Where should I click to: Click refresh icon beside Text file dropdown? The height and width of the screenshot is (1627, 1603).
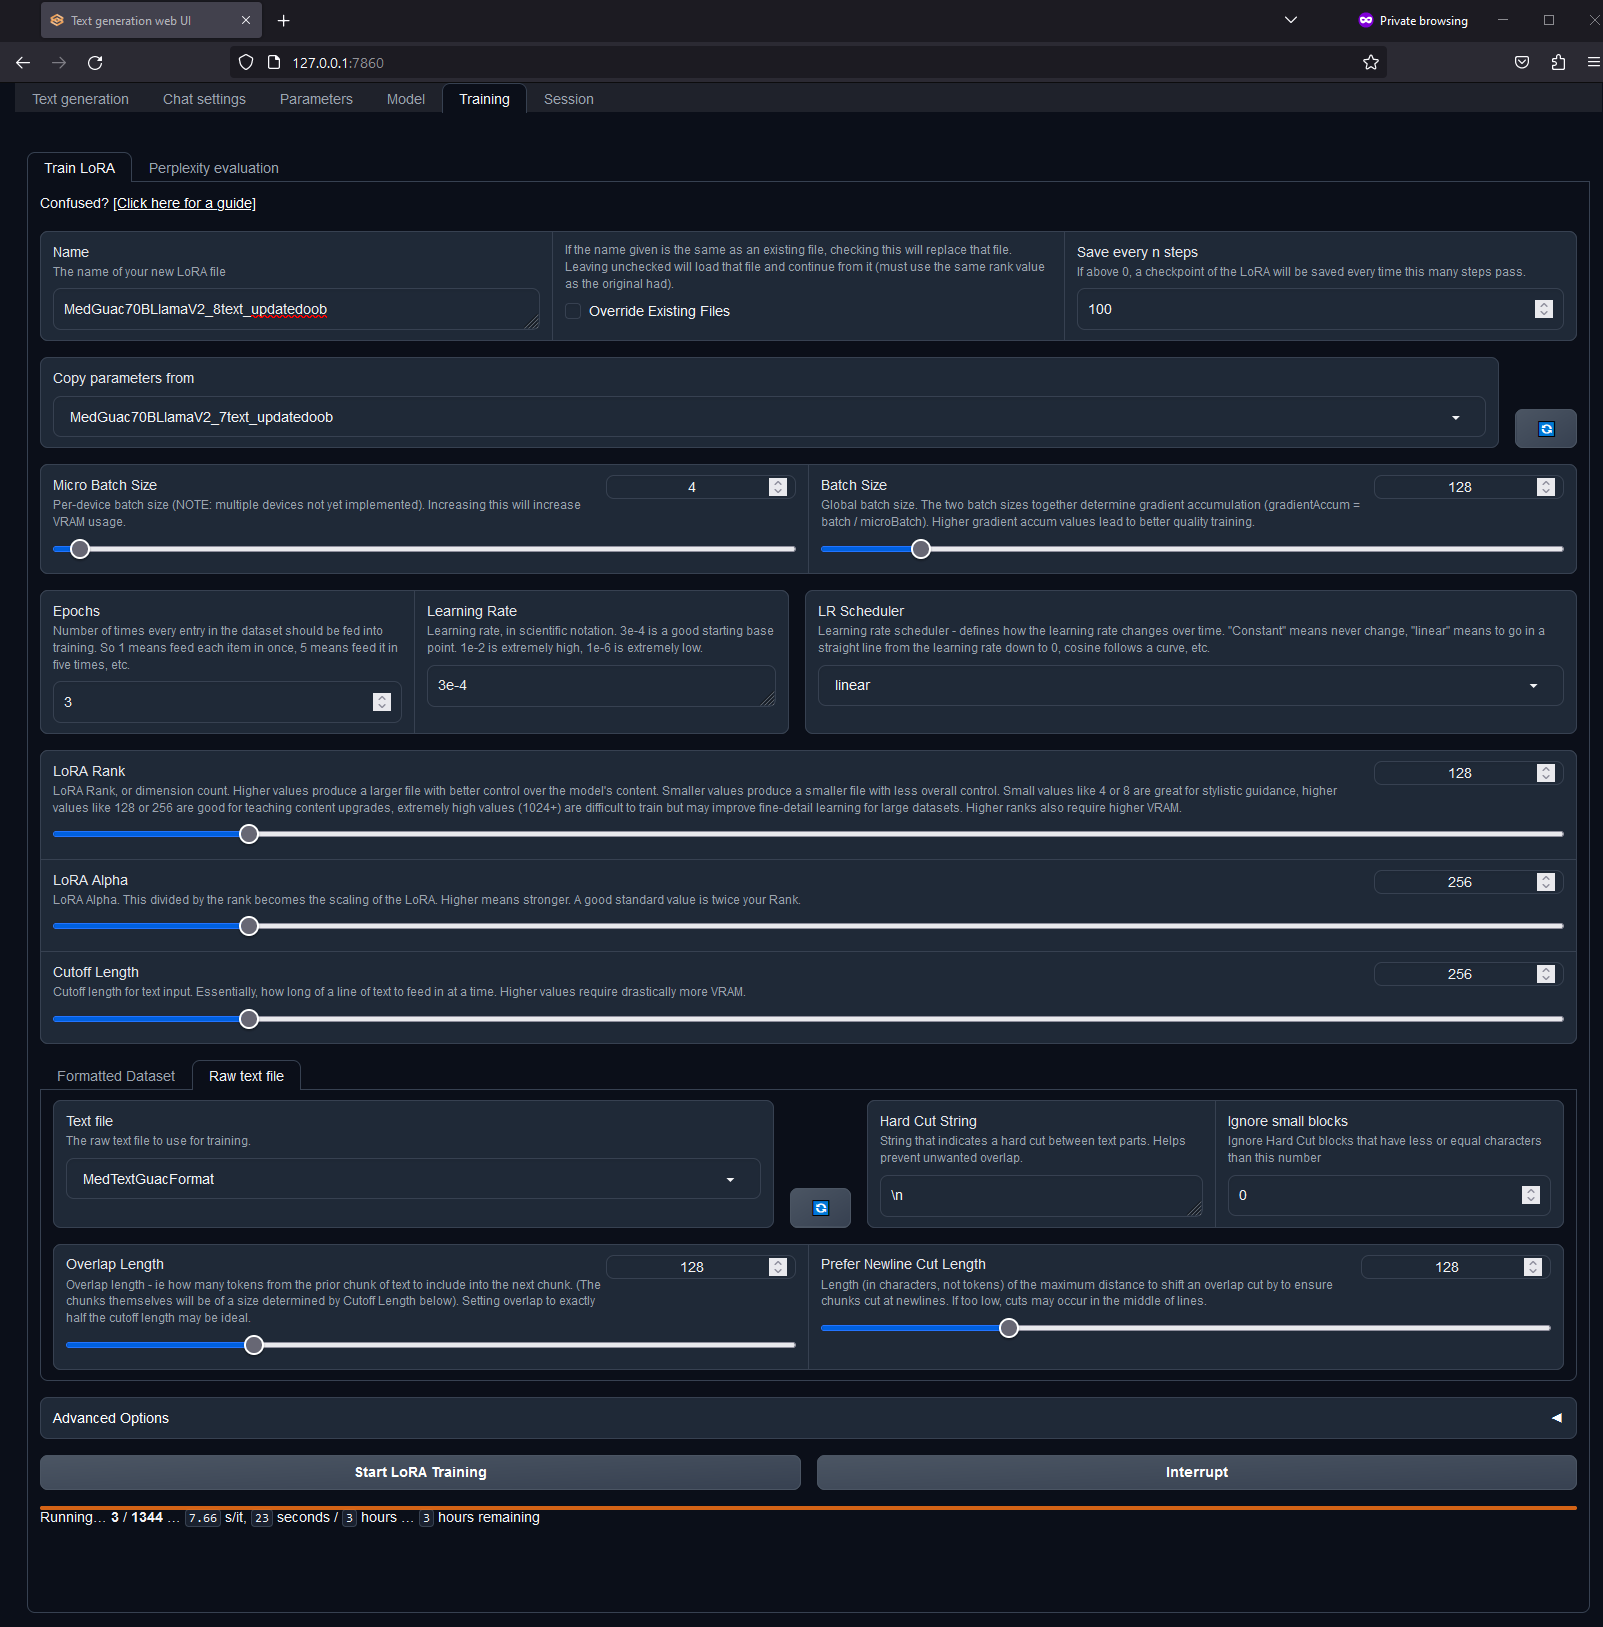tap(820, 1208)
